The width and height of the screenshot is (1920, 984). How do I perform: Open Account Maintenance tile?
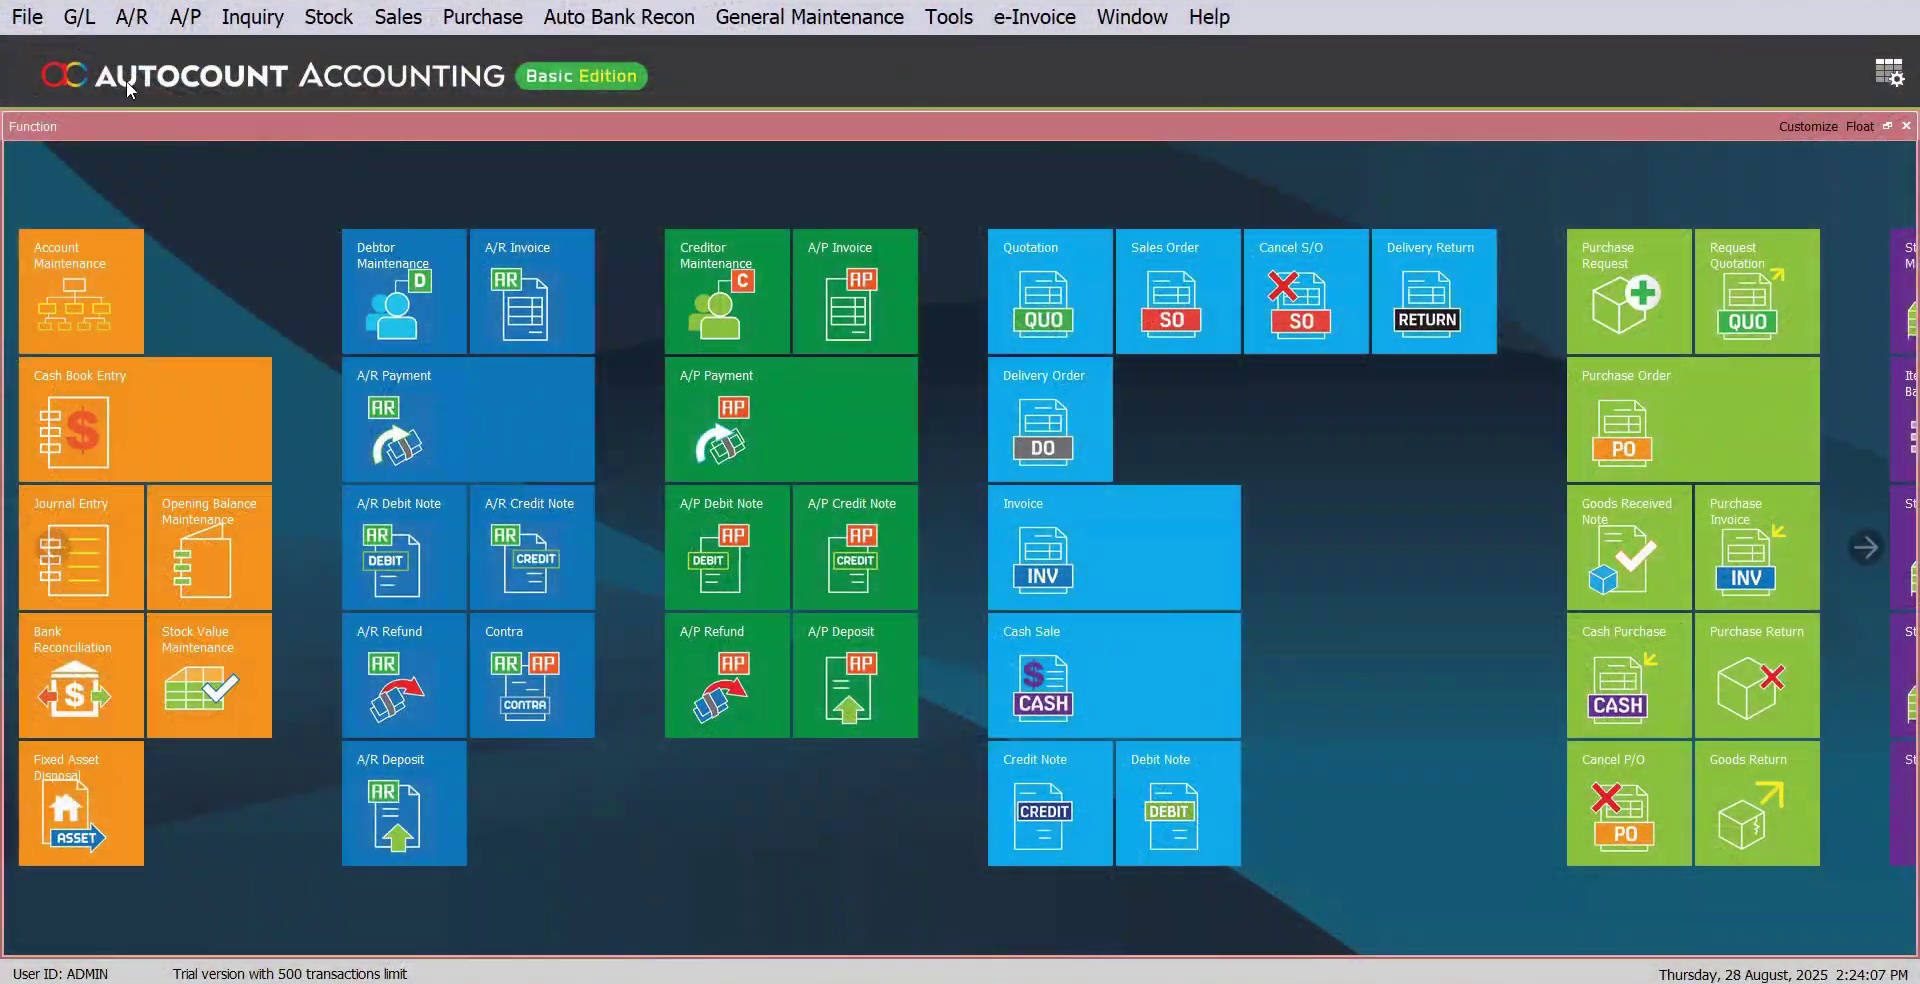pos(81,291)
